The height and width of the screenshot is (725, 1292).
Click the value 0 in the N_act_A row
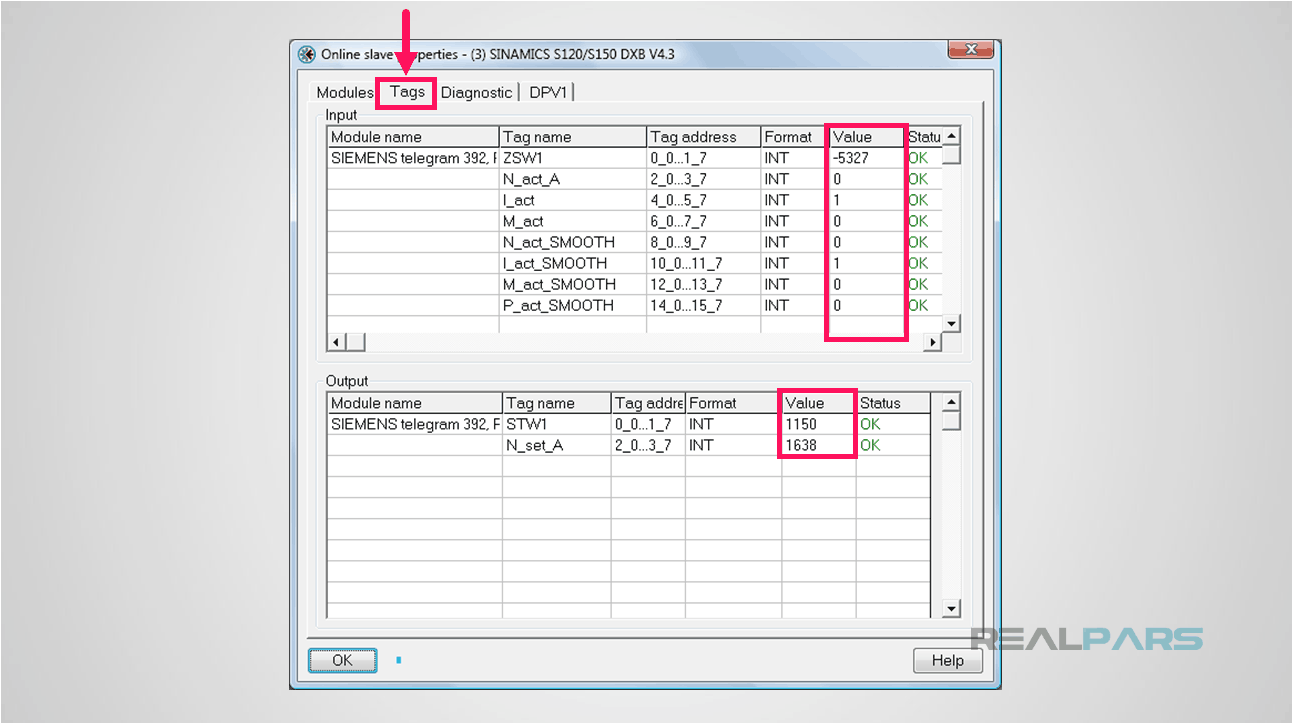pyautogui.click(x=837, y=179)
